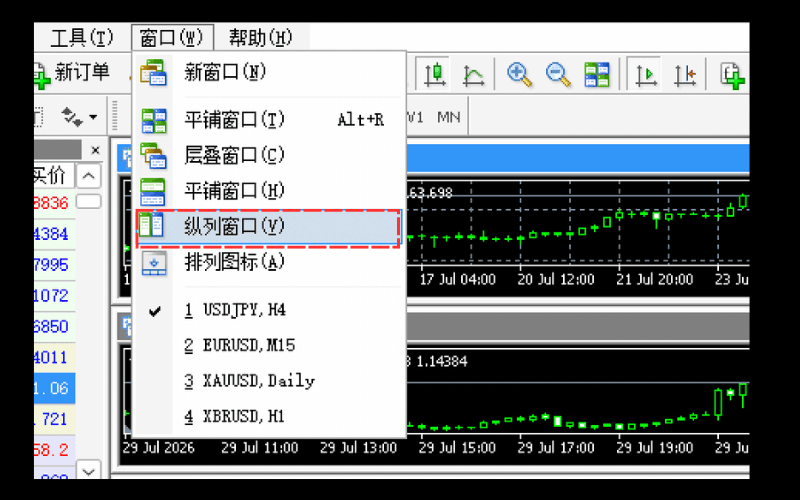Select the price row ending 1072
Image resolution: width=800 pixels, height=500 pixels.
(55, 295)
